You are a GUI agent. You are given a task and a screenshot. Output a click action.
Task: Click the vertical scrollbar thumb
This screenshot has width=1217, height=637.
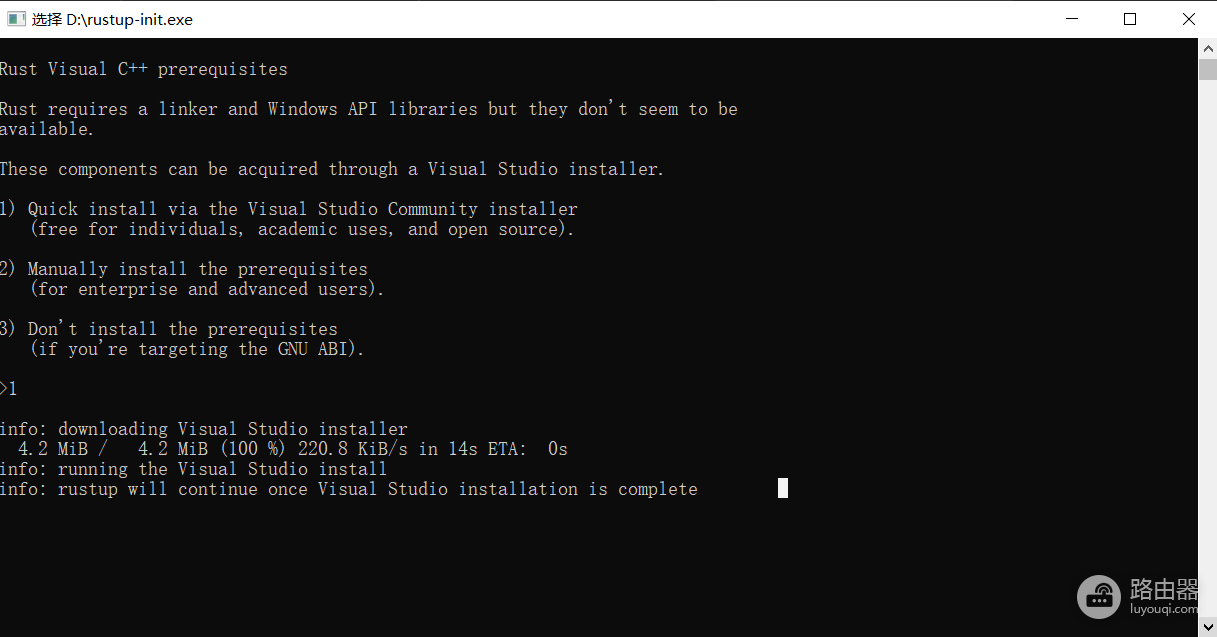pos(1207,69)
